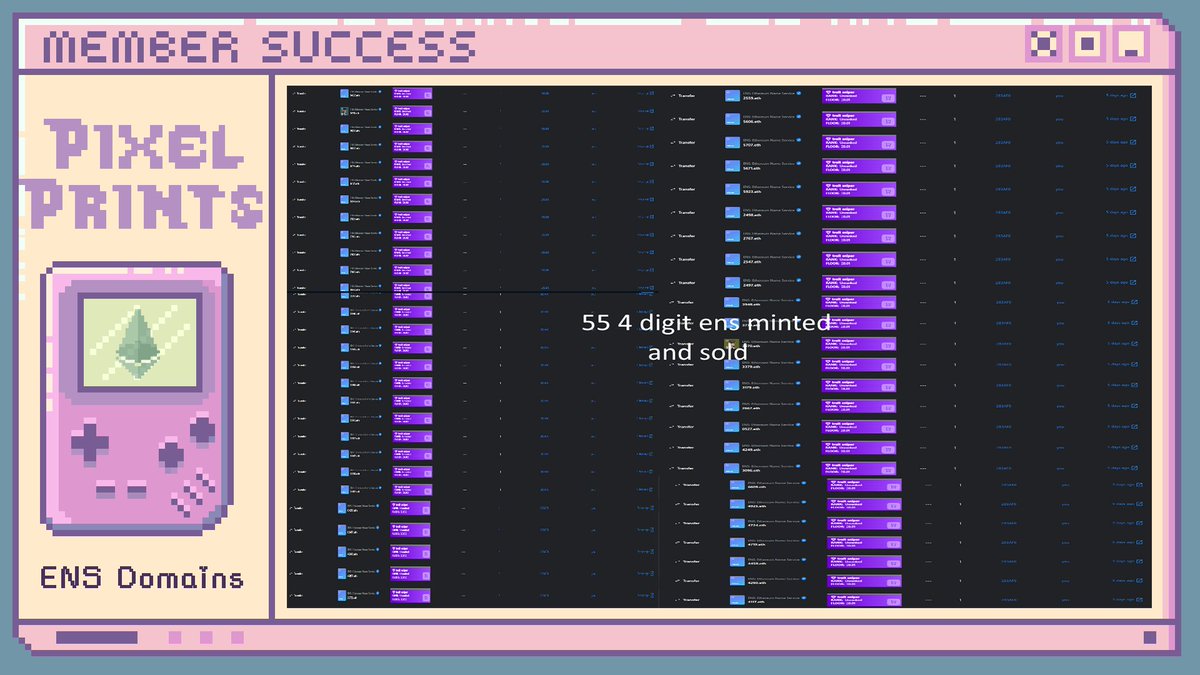This screenshot has height=675, width=1200.
Task: Click the blue thumbnail for 3096.eth
Action: click(x=732, y=468)
